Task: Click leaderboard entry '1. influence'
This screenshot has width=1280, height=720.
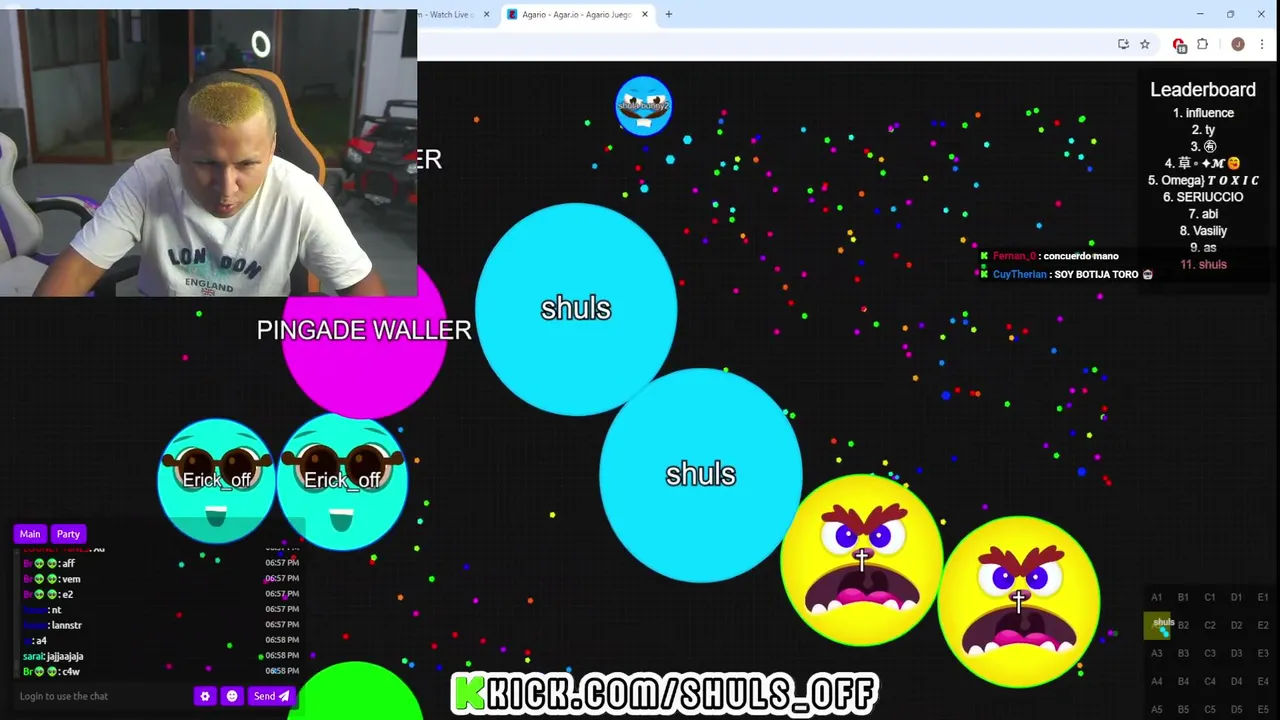Action: 1203,113
